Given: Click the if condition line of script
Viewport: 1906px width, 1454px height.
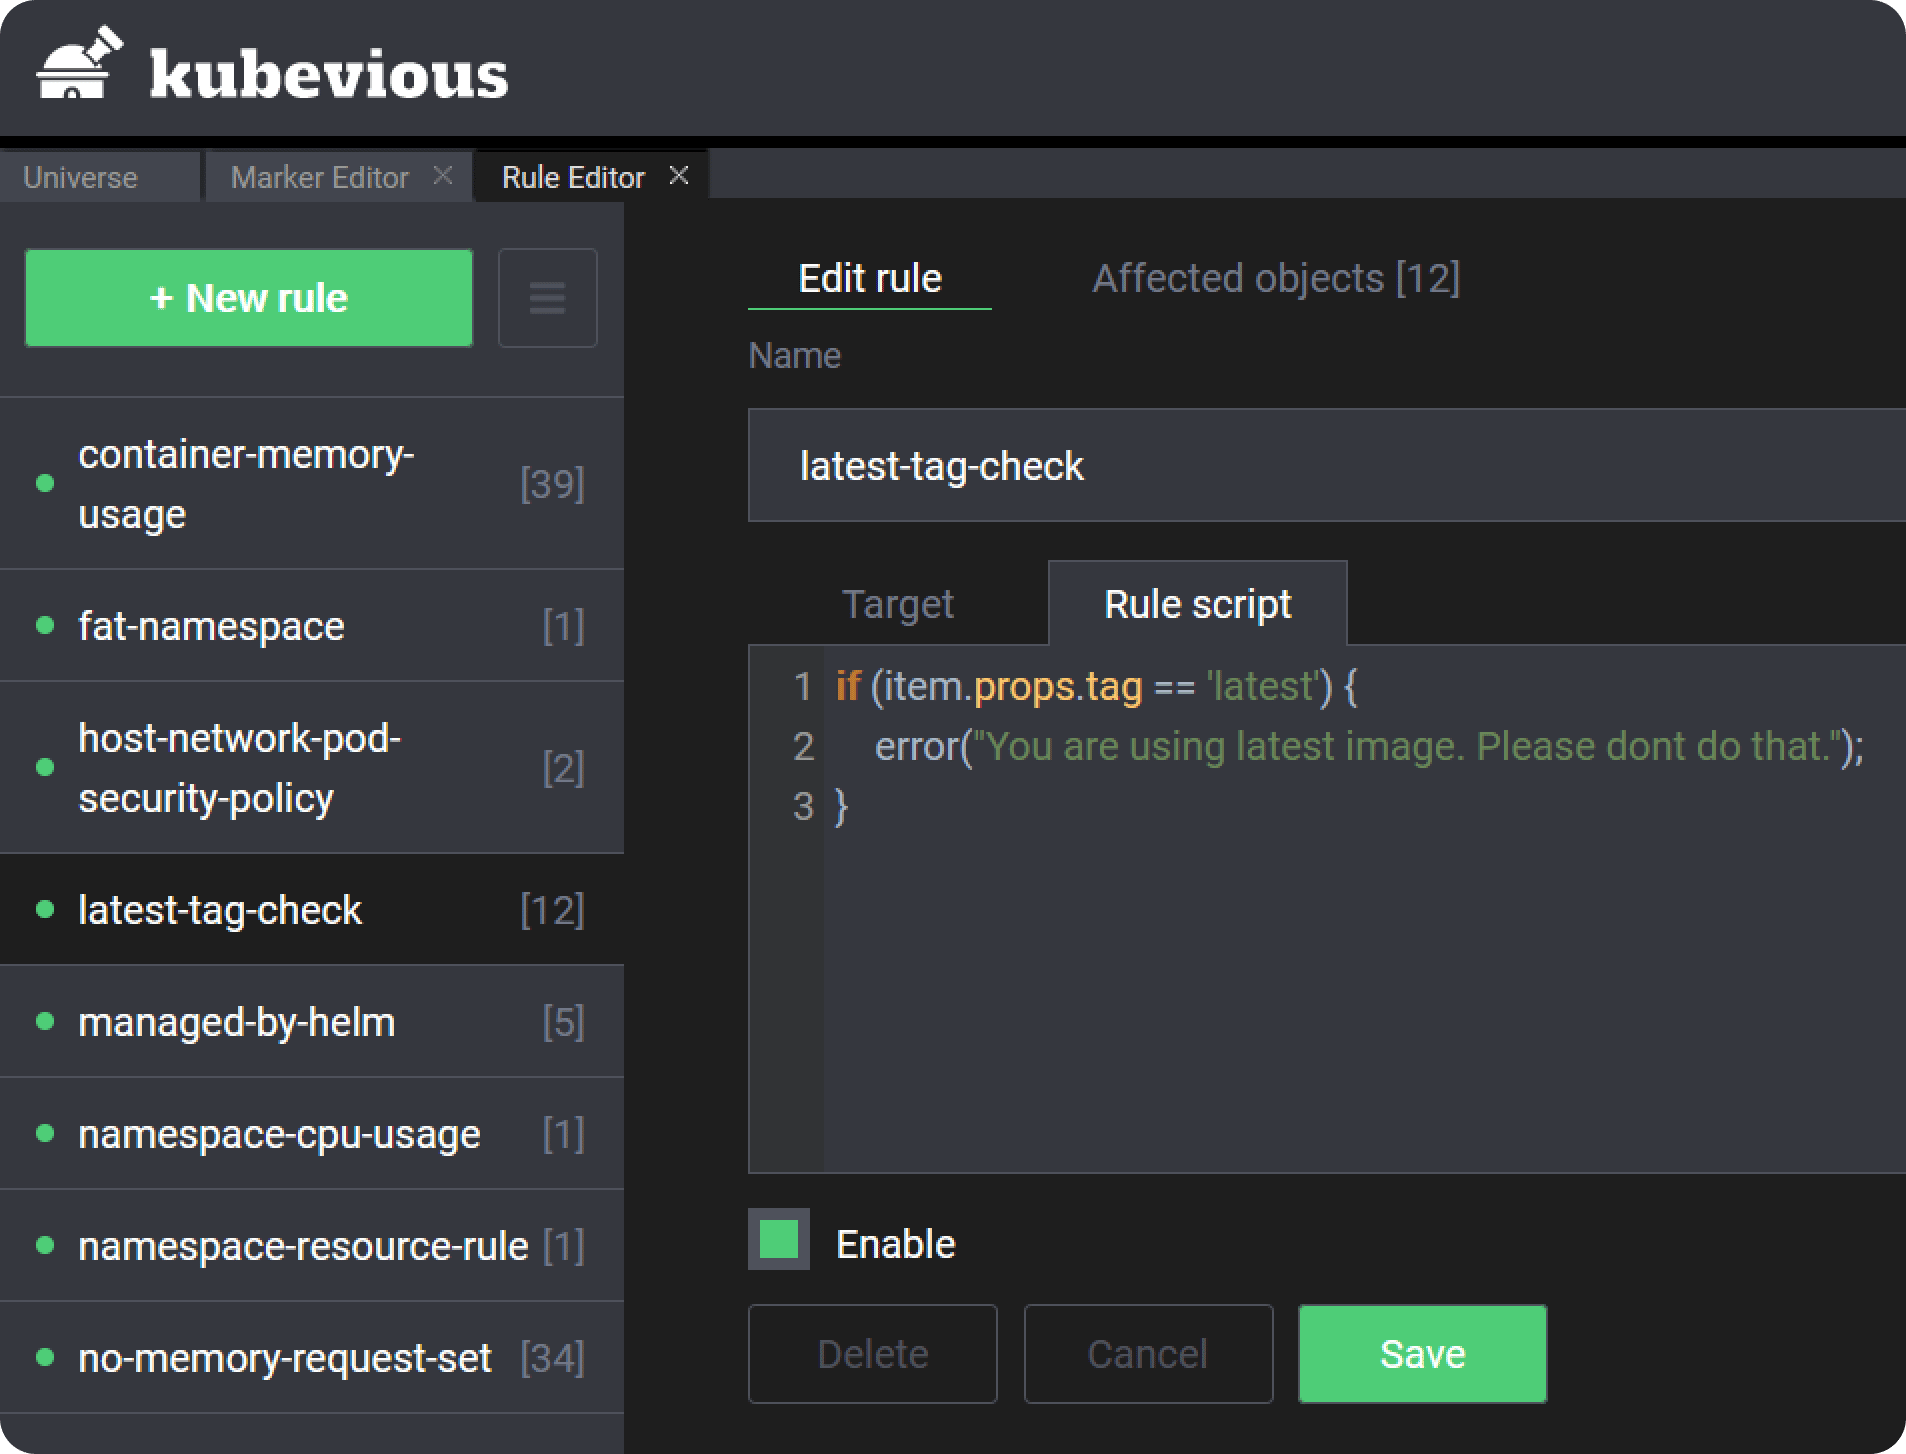Looking at the screenshot, I should coord(1096,686).
